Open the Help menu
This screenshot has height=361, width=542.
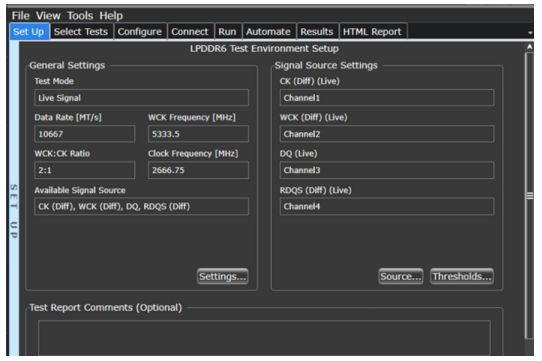point(111,16)
